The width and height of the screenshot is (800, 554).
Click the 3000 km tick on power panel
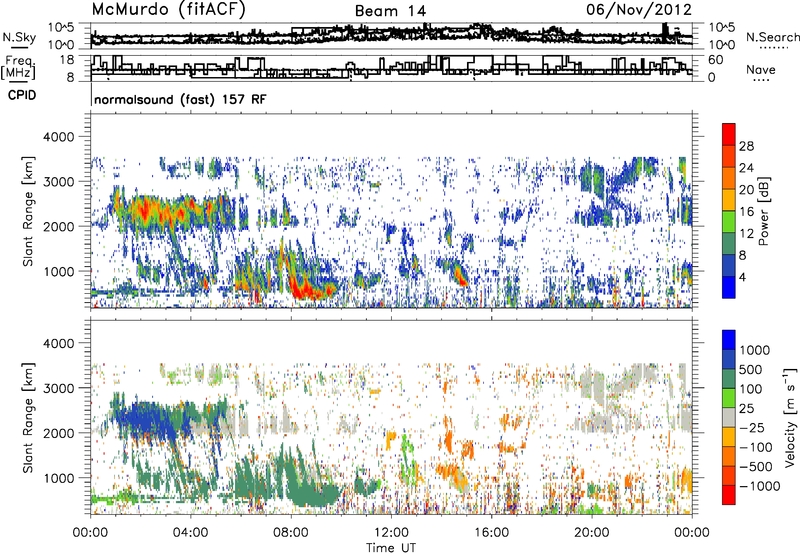58,182
